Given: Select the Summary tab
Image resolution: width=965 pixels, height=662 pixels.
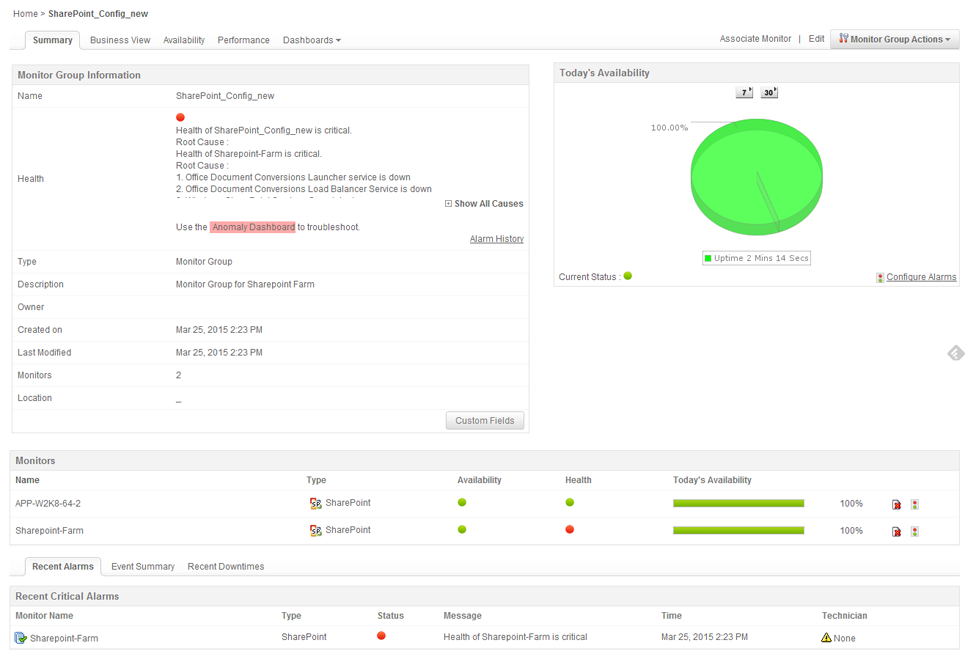Looking at the screenshot, I should click(52, 40).
